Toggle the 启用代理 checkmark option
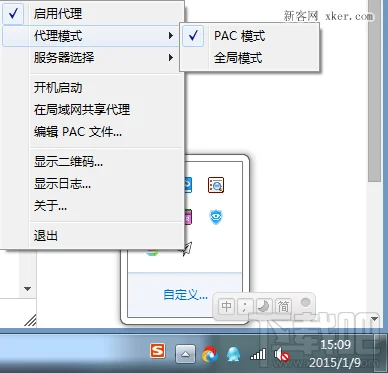Screen dimensions: 388x373 point(93,14)
